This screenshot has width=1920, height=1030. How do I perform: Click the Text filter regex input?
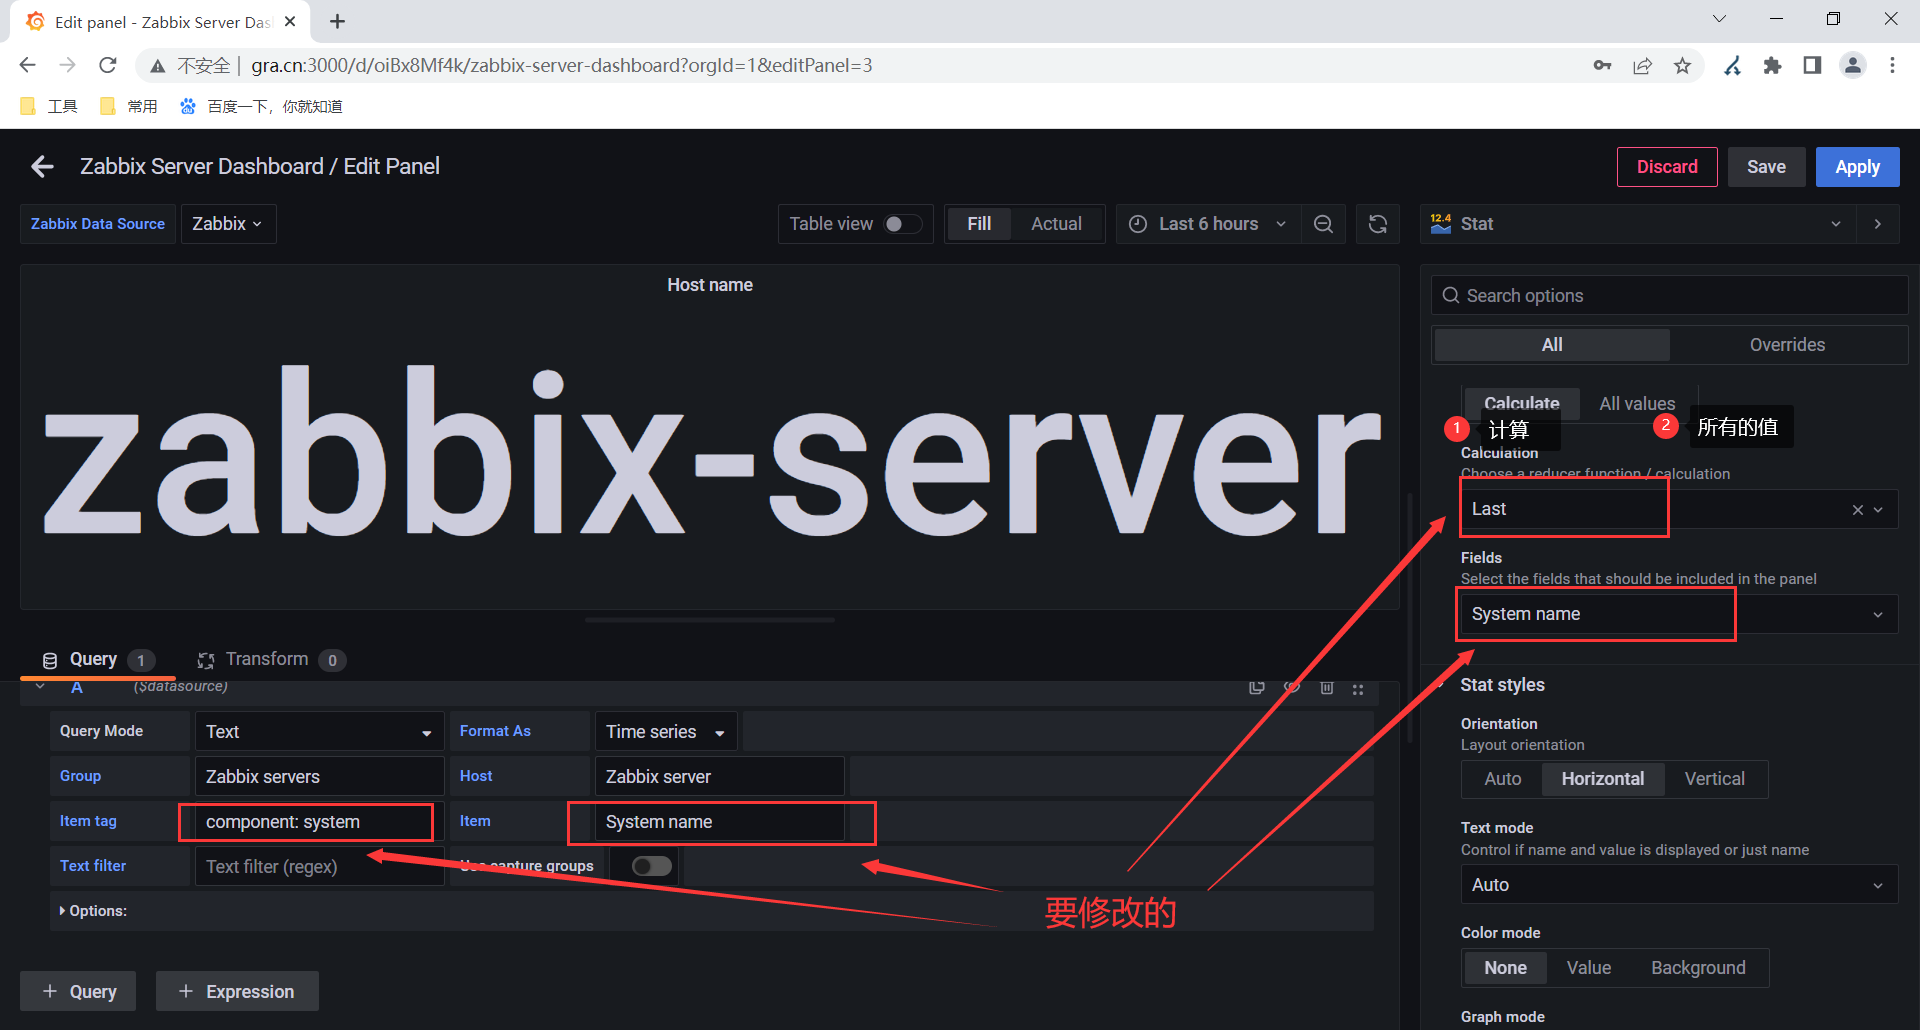coord(319,867)
